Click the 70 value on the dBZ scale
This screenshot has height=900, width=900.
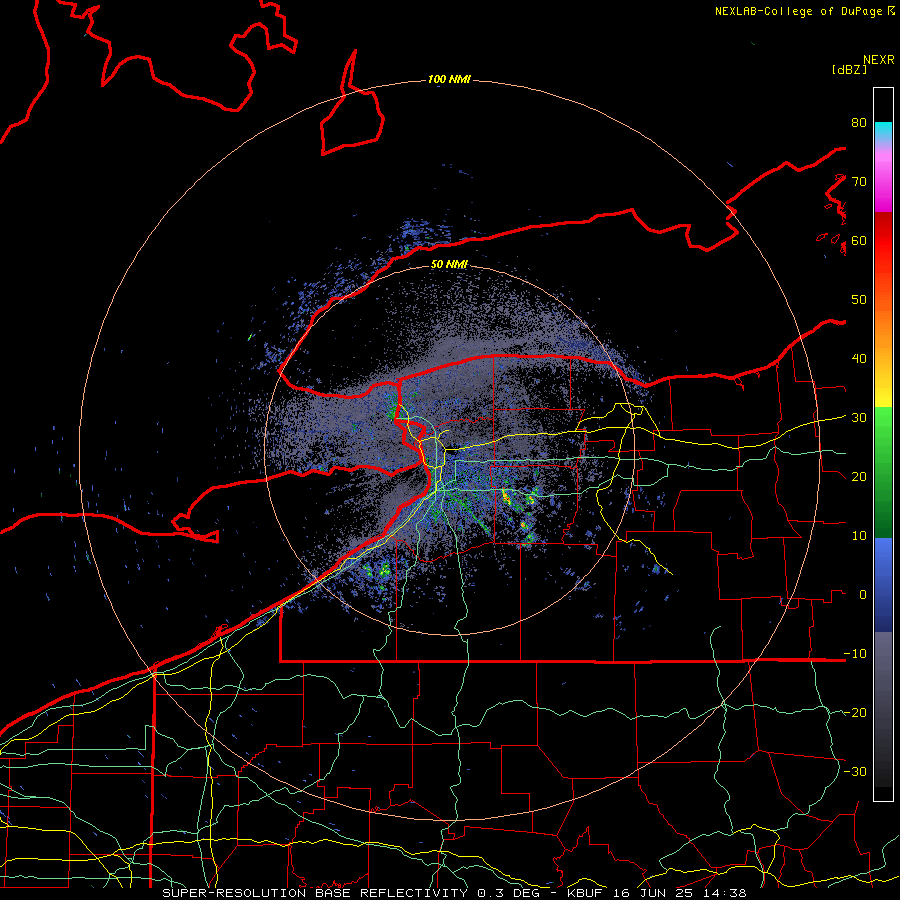tap(859, 182)
